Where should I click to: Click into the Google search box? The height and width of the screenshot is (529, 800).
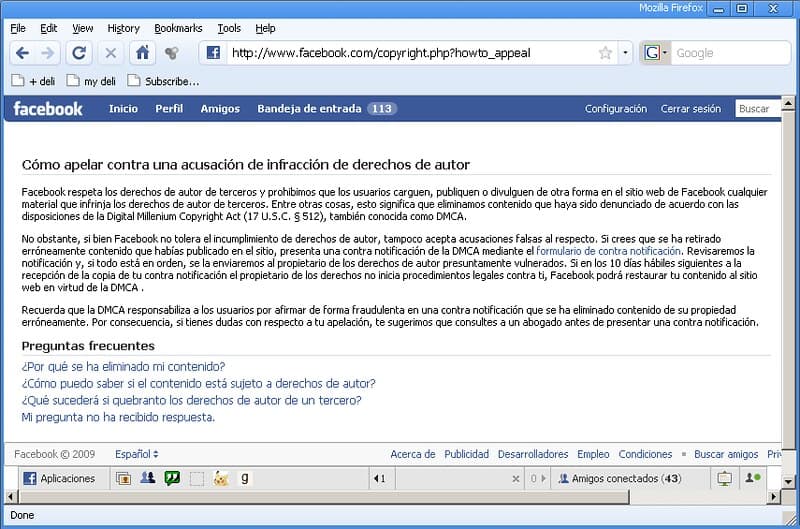tap(730, 53)
